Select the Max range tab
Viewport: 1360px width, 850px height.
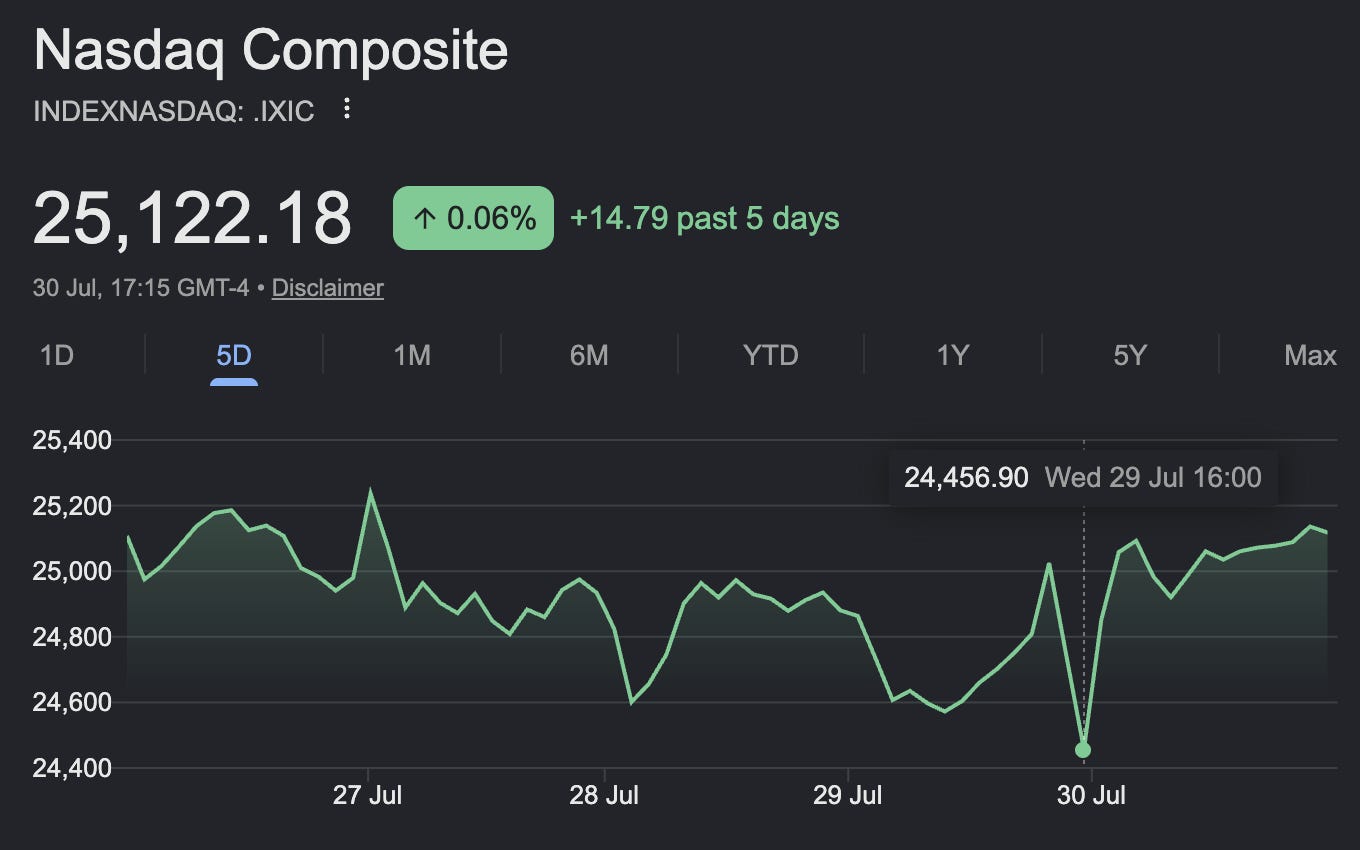(1310, 355)
